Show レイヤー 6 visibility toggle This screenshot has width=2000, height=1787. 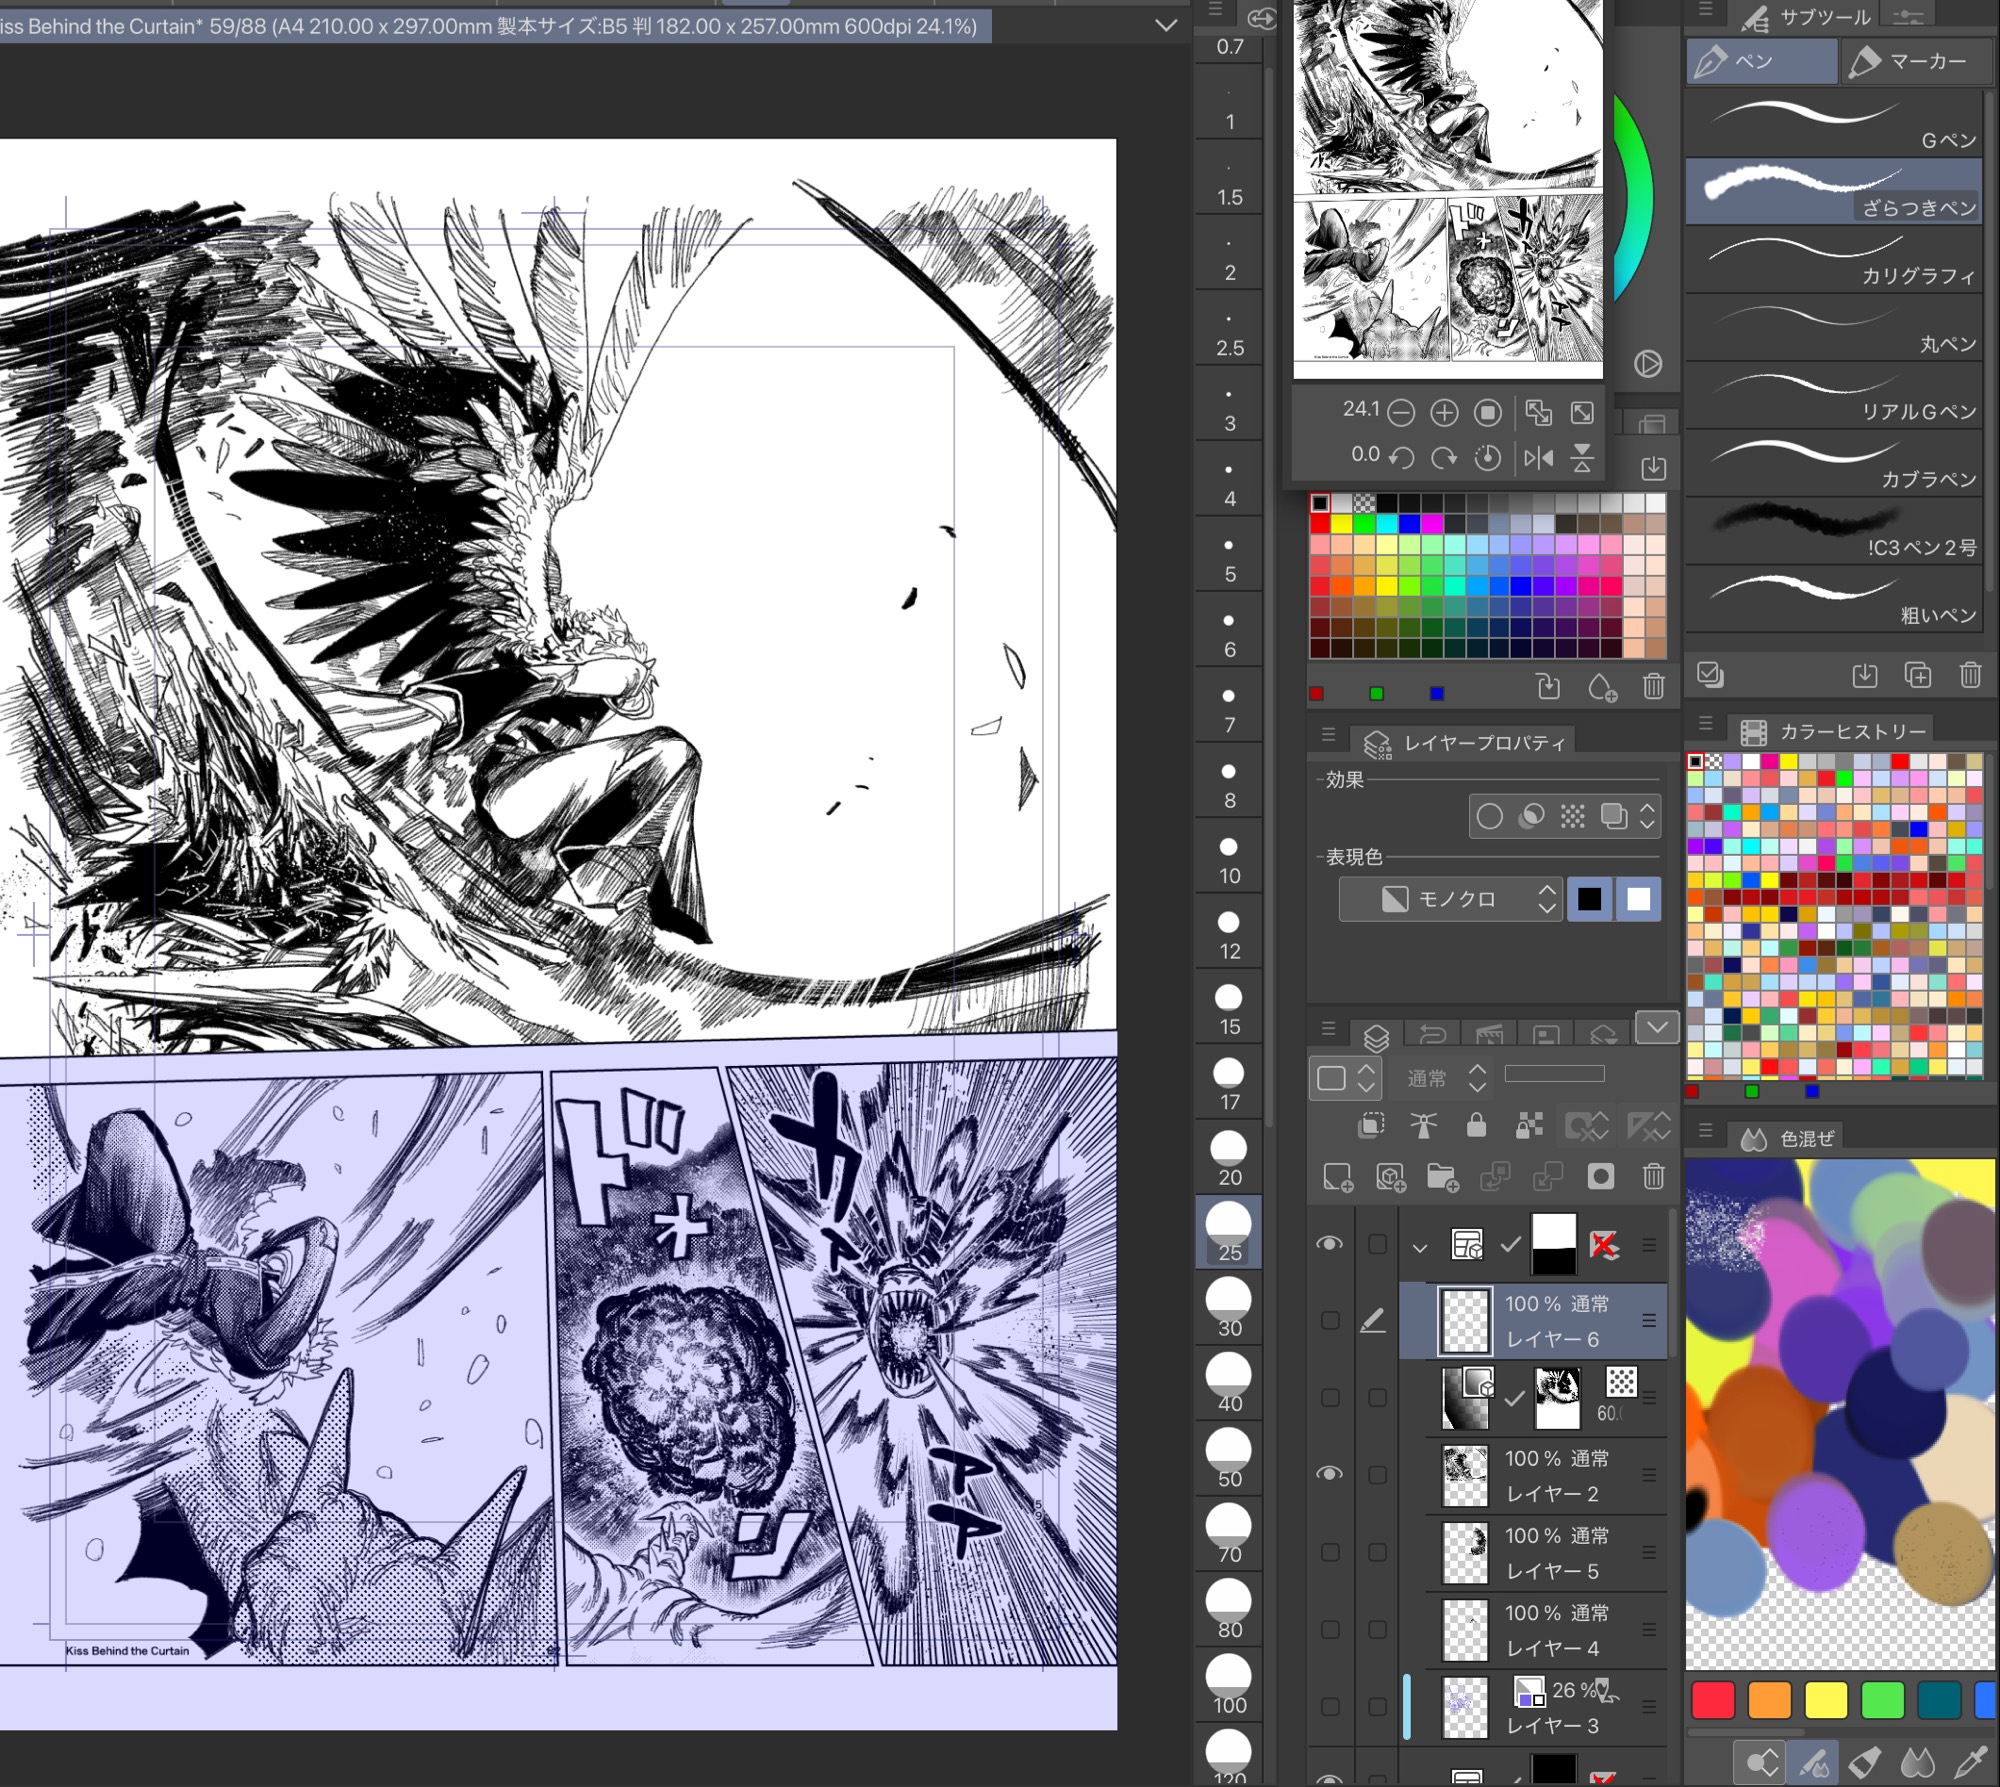(1329, 1321)
